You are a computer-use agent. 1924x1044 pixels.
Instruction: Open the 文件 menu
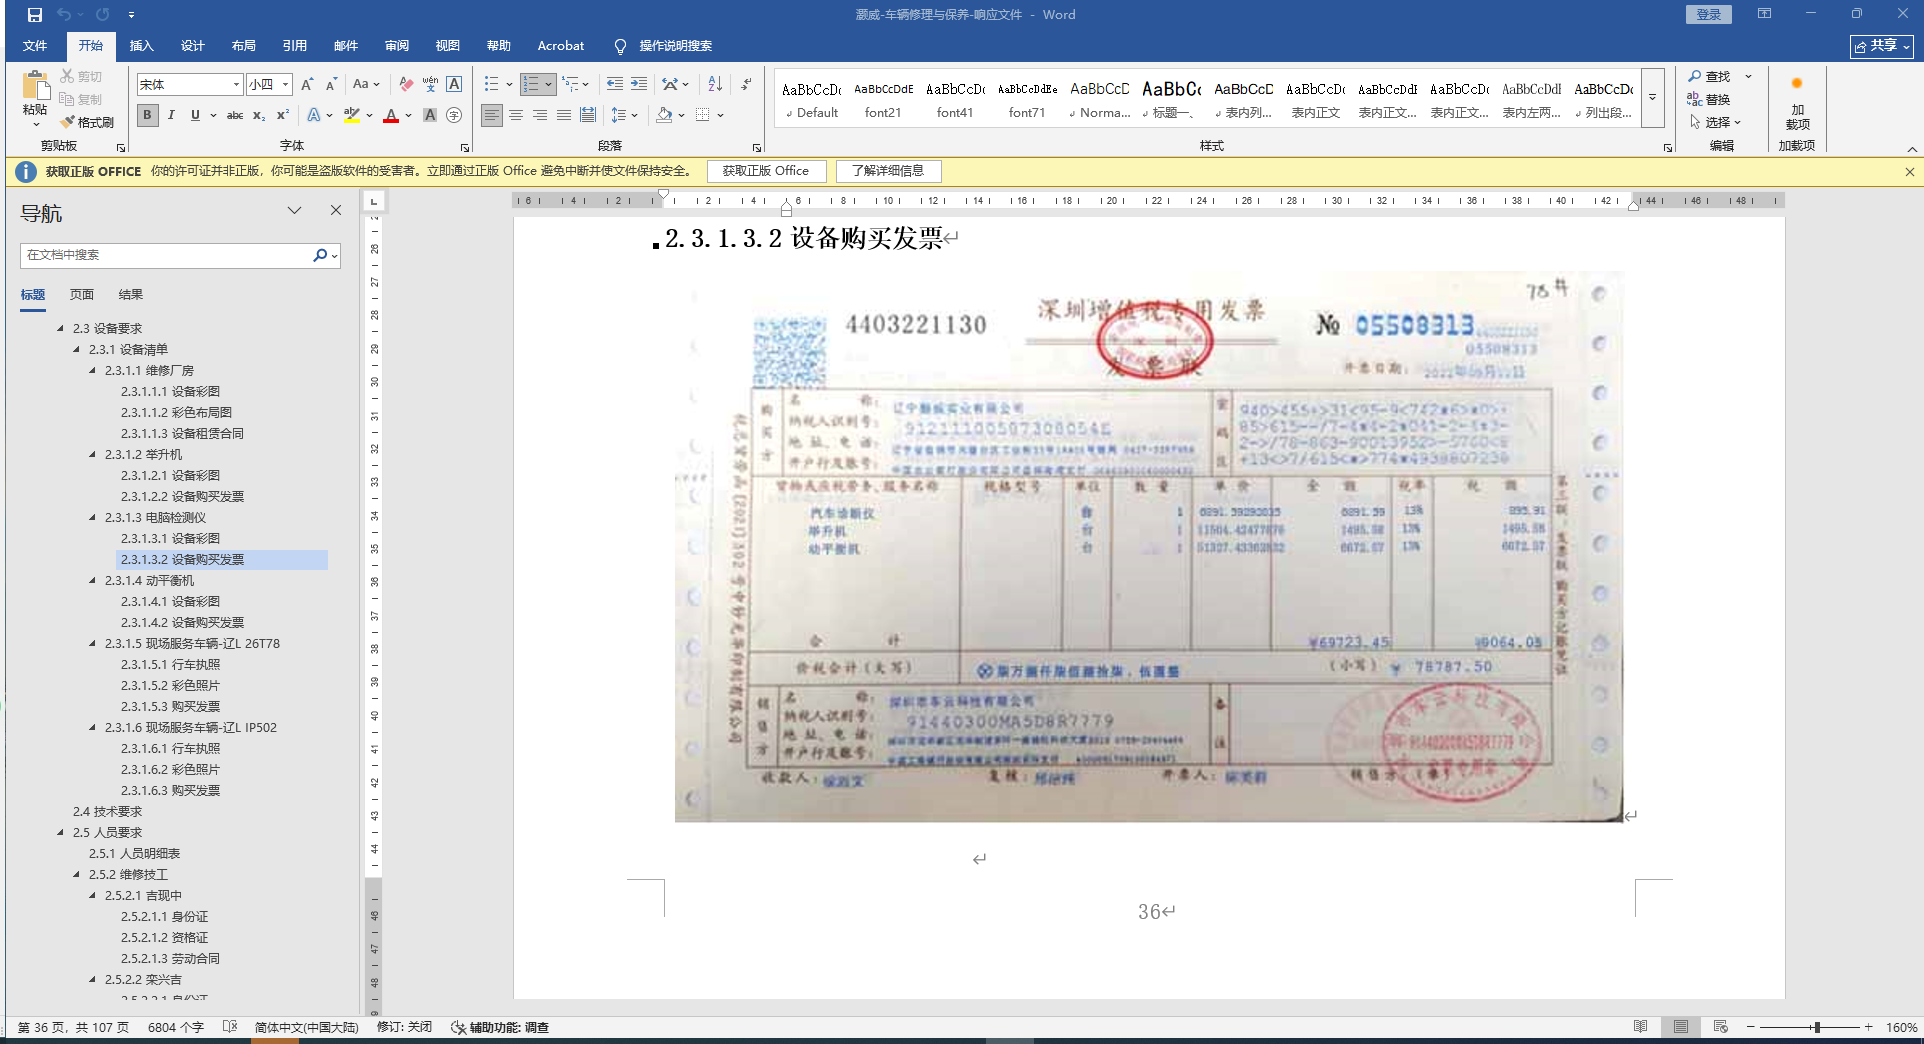tap(35, 46)
